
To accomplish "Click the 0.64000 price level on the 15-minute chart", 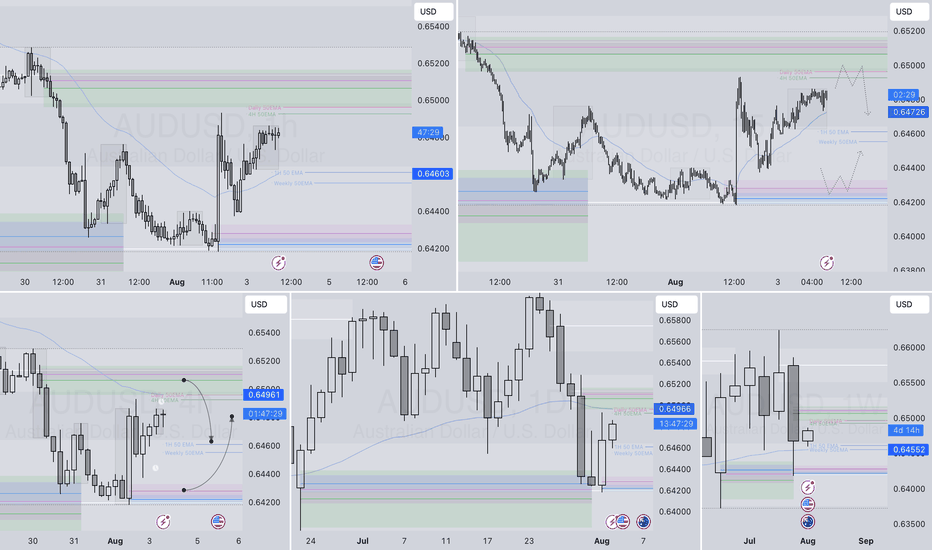I will (909, 236).
